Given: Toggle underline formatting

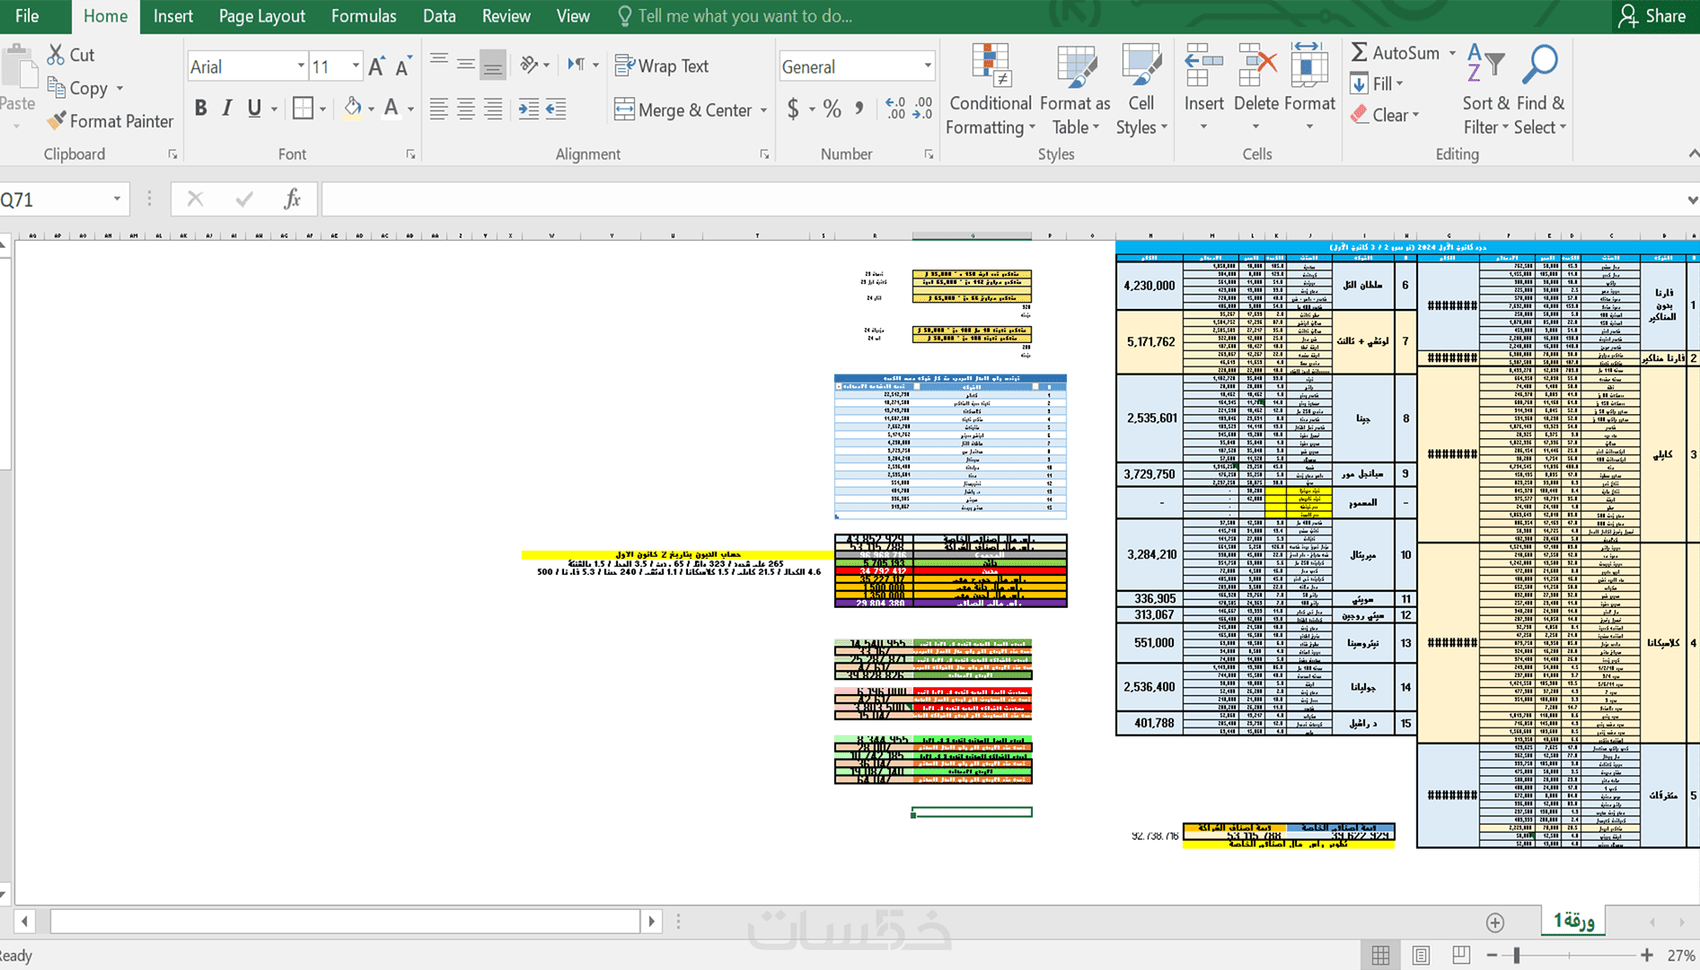Looking at the screenshot, I should pos(254,108).
